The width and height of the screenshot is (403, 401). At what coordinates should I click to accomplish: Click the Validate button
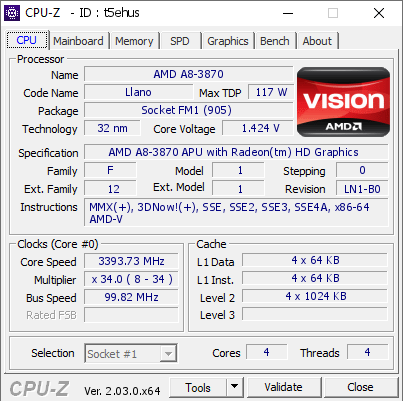click(x=284, y=387)
